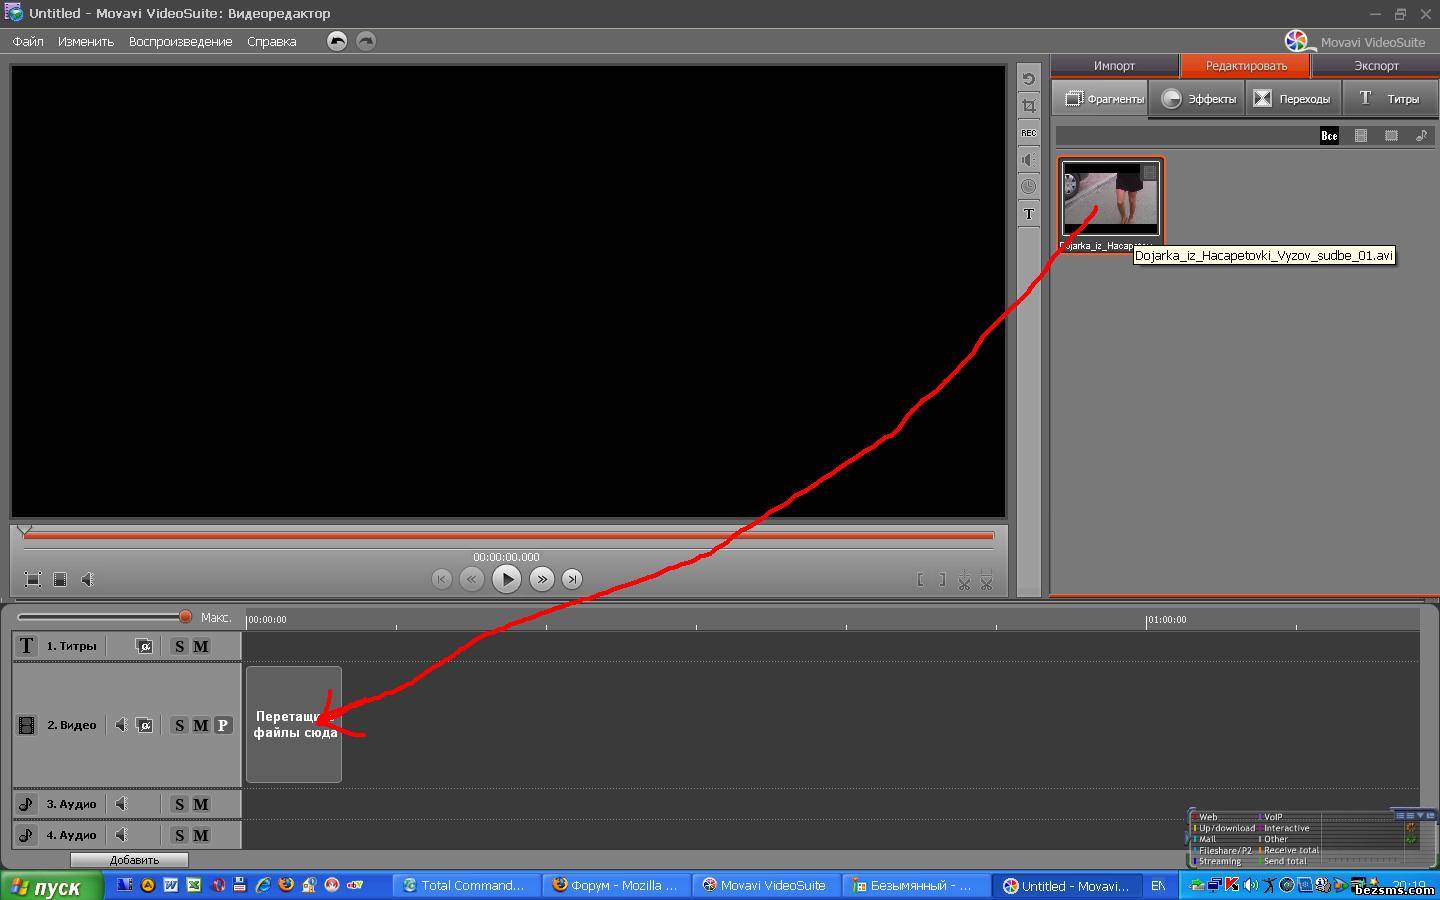Open the Титры section in edit panel
This screenshot has height=900, width=1440.
click(1390, 98)
